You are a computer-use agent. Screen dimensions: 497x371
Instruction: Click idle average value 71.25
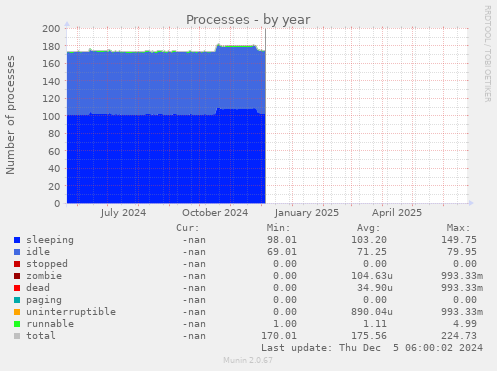pos(372,252)
